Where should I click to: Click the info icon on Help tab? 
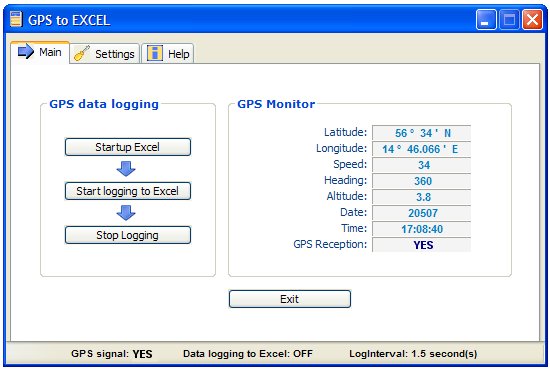[154, 53]
